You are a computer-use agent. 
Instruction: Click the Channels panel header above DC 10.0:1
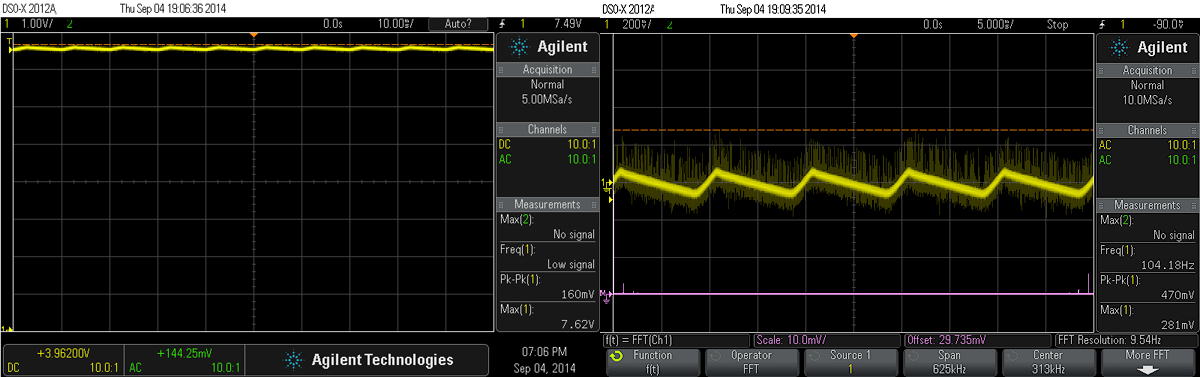[547, 130]
